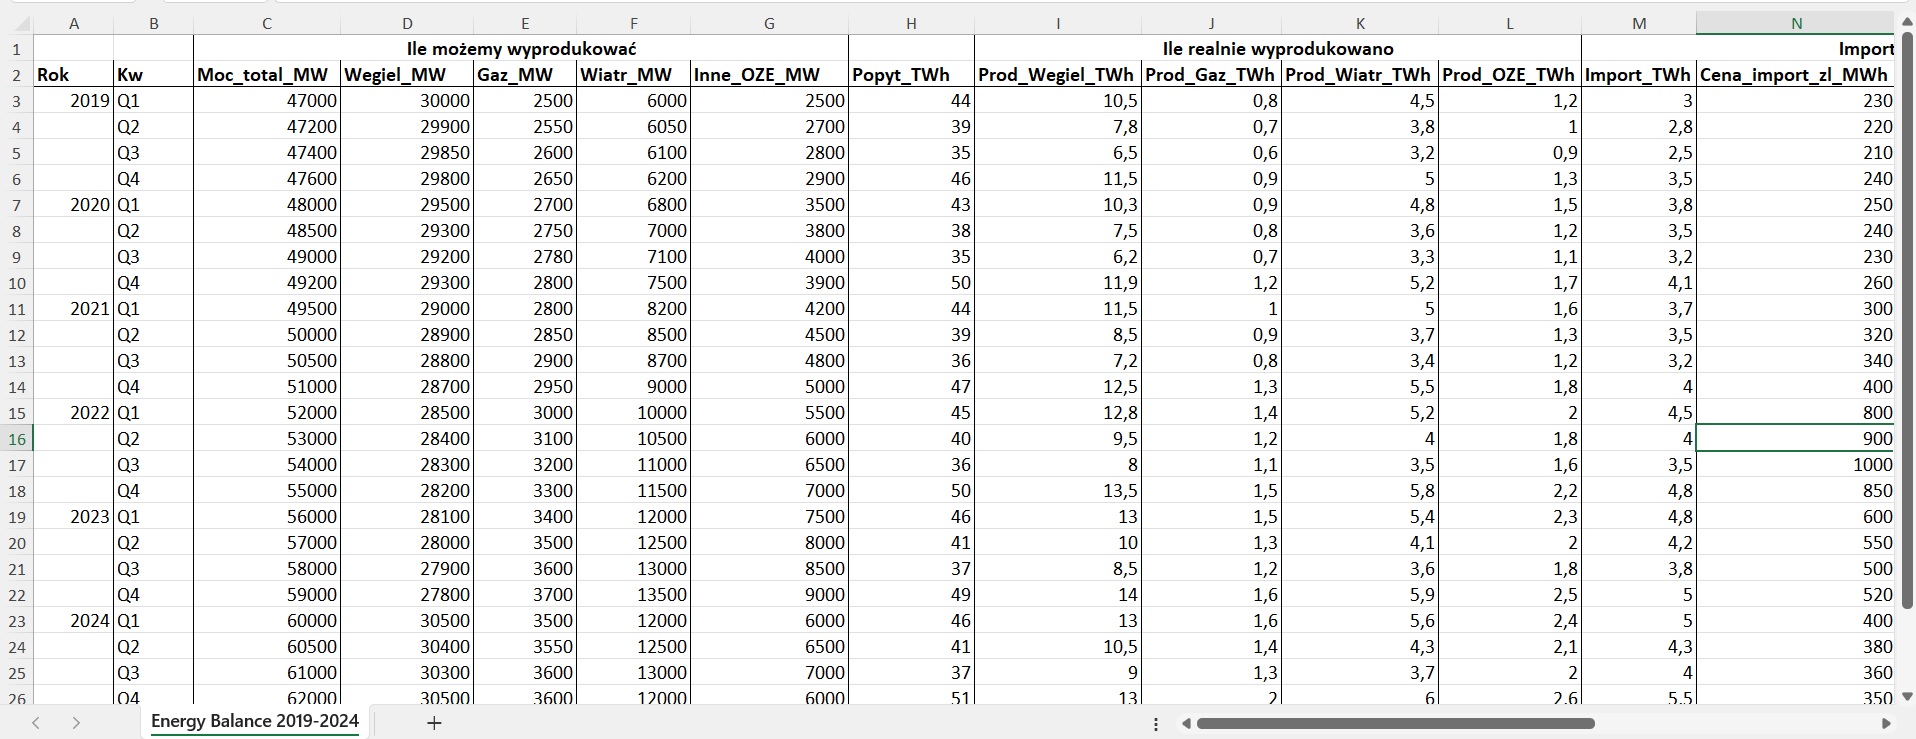Click horizontal scrollbar left arrow
The image size is (1916, 739).
pyautogui.click(x=1186, y=723)
